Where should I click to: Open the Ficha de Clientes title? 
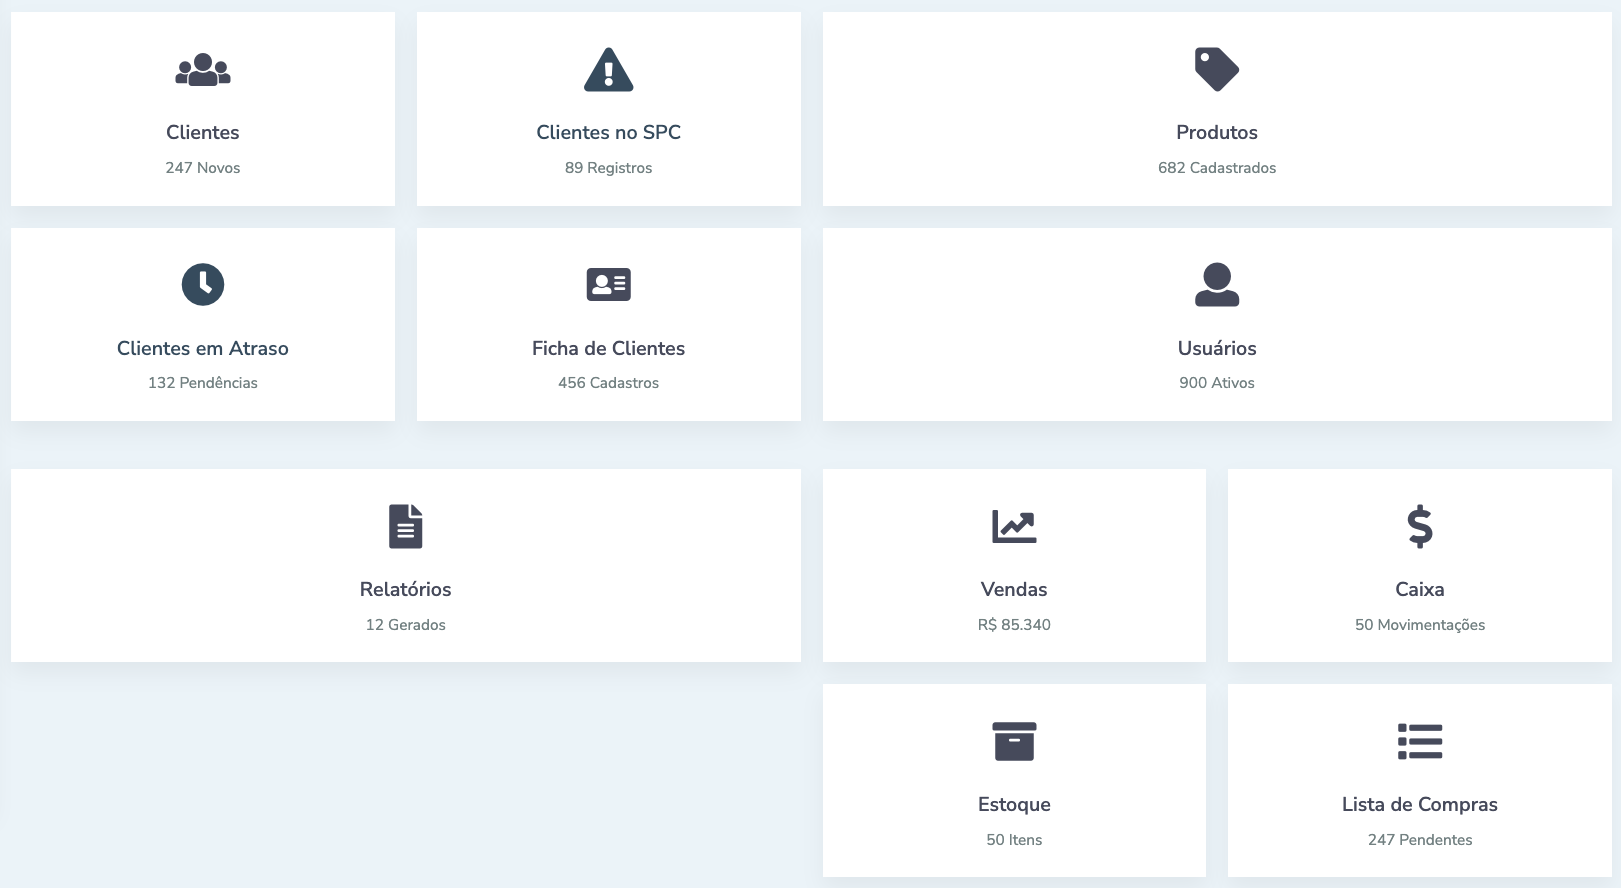click(x=608, y=348)
